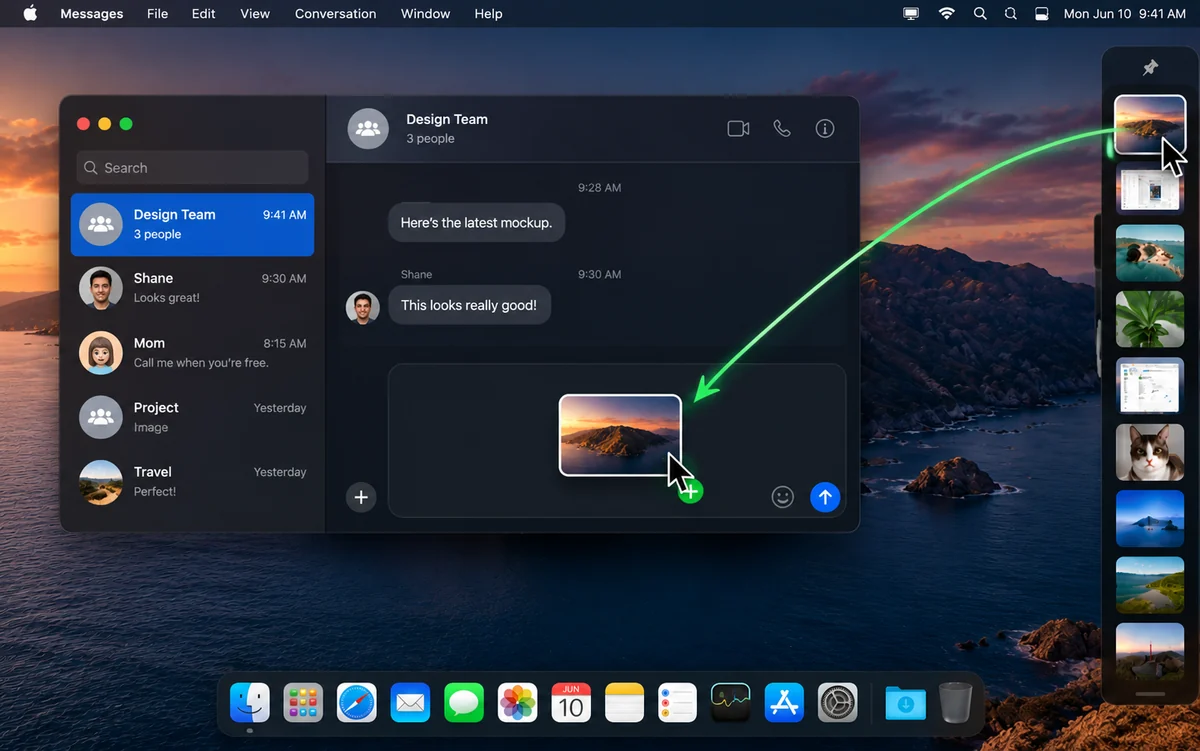Open Finder from the Dock
Viewport: 1200px width, 751px height.
[250, 703]
